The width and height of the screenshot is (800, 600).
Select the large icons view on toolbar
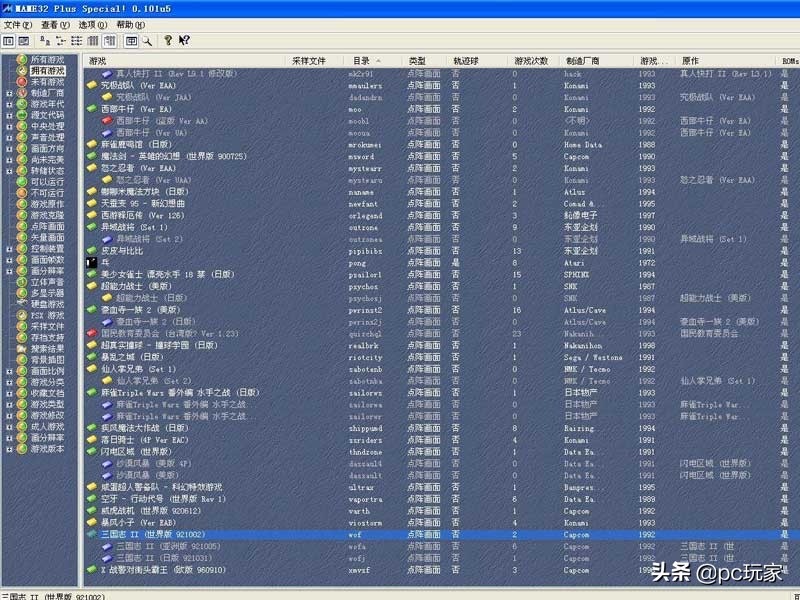[44, 41]
